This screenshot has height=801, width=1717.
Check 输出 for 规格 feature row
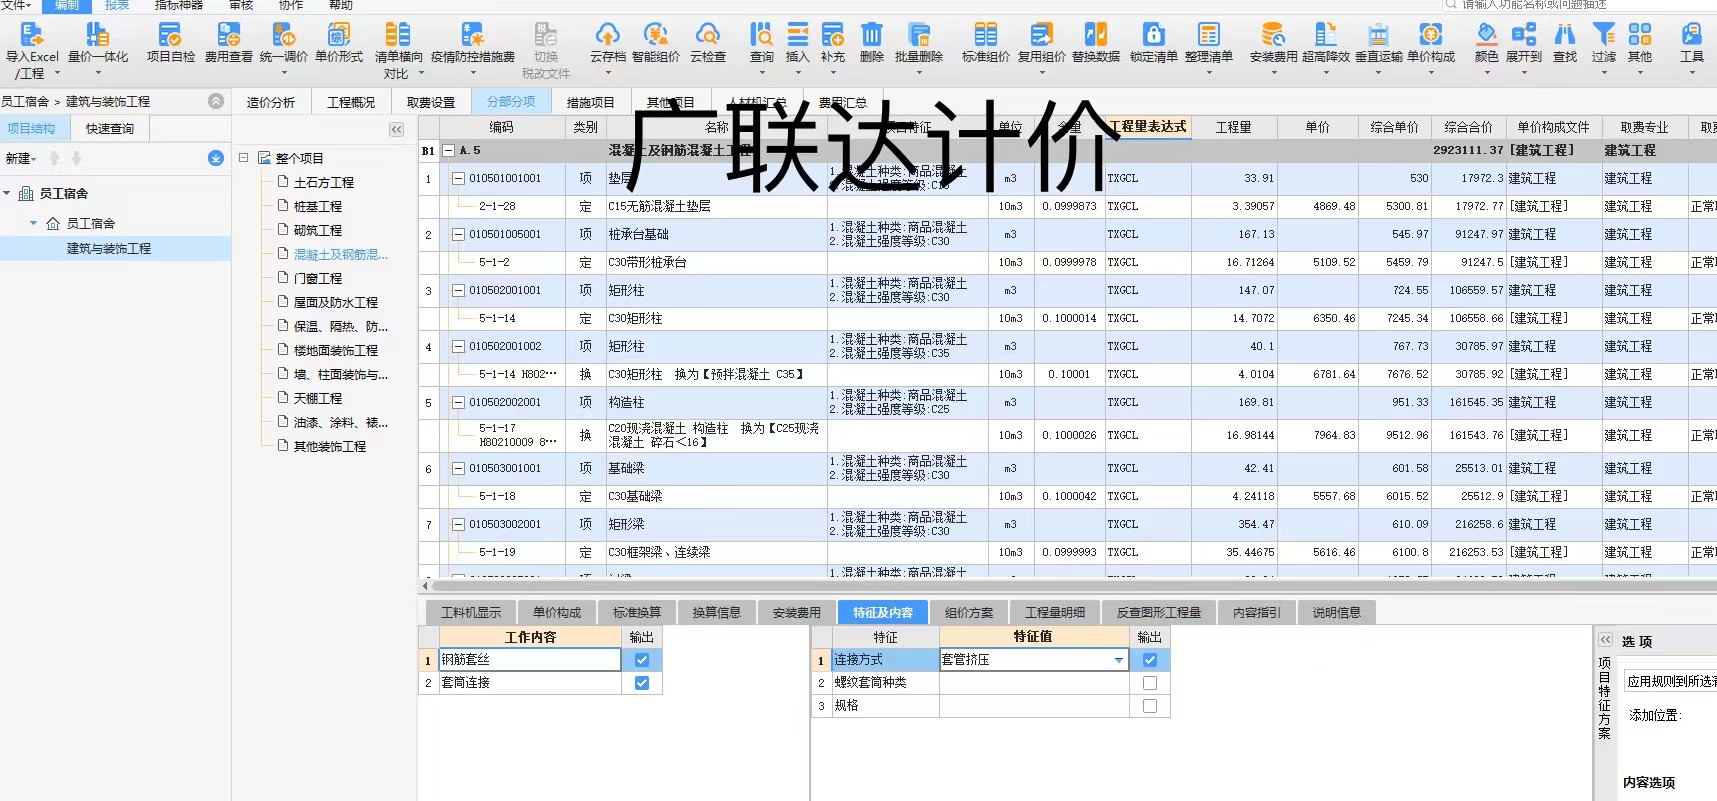click(x=1150, y=706)
